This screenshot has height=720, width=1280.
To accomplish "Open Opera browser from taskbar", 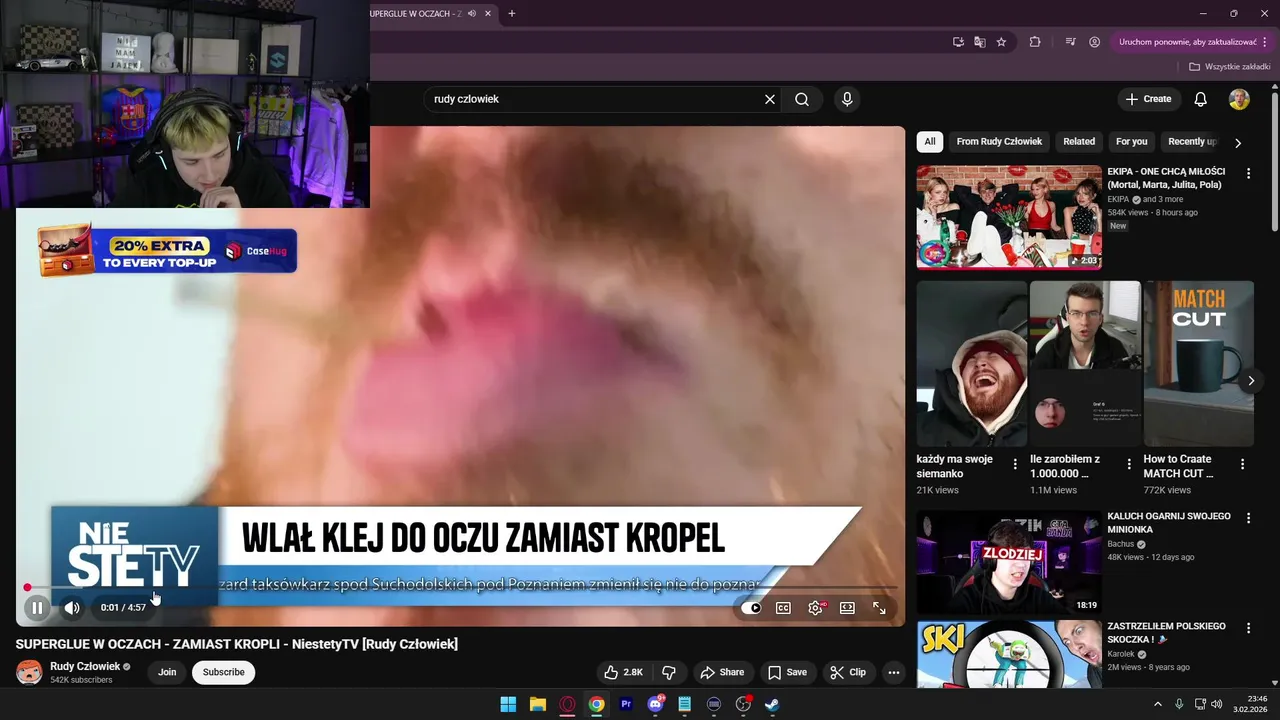I will pos(567,704).
